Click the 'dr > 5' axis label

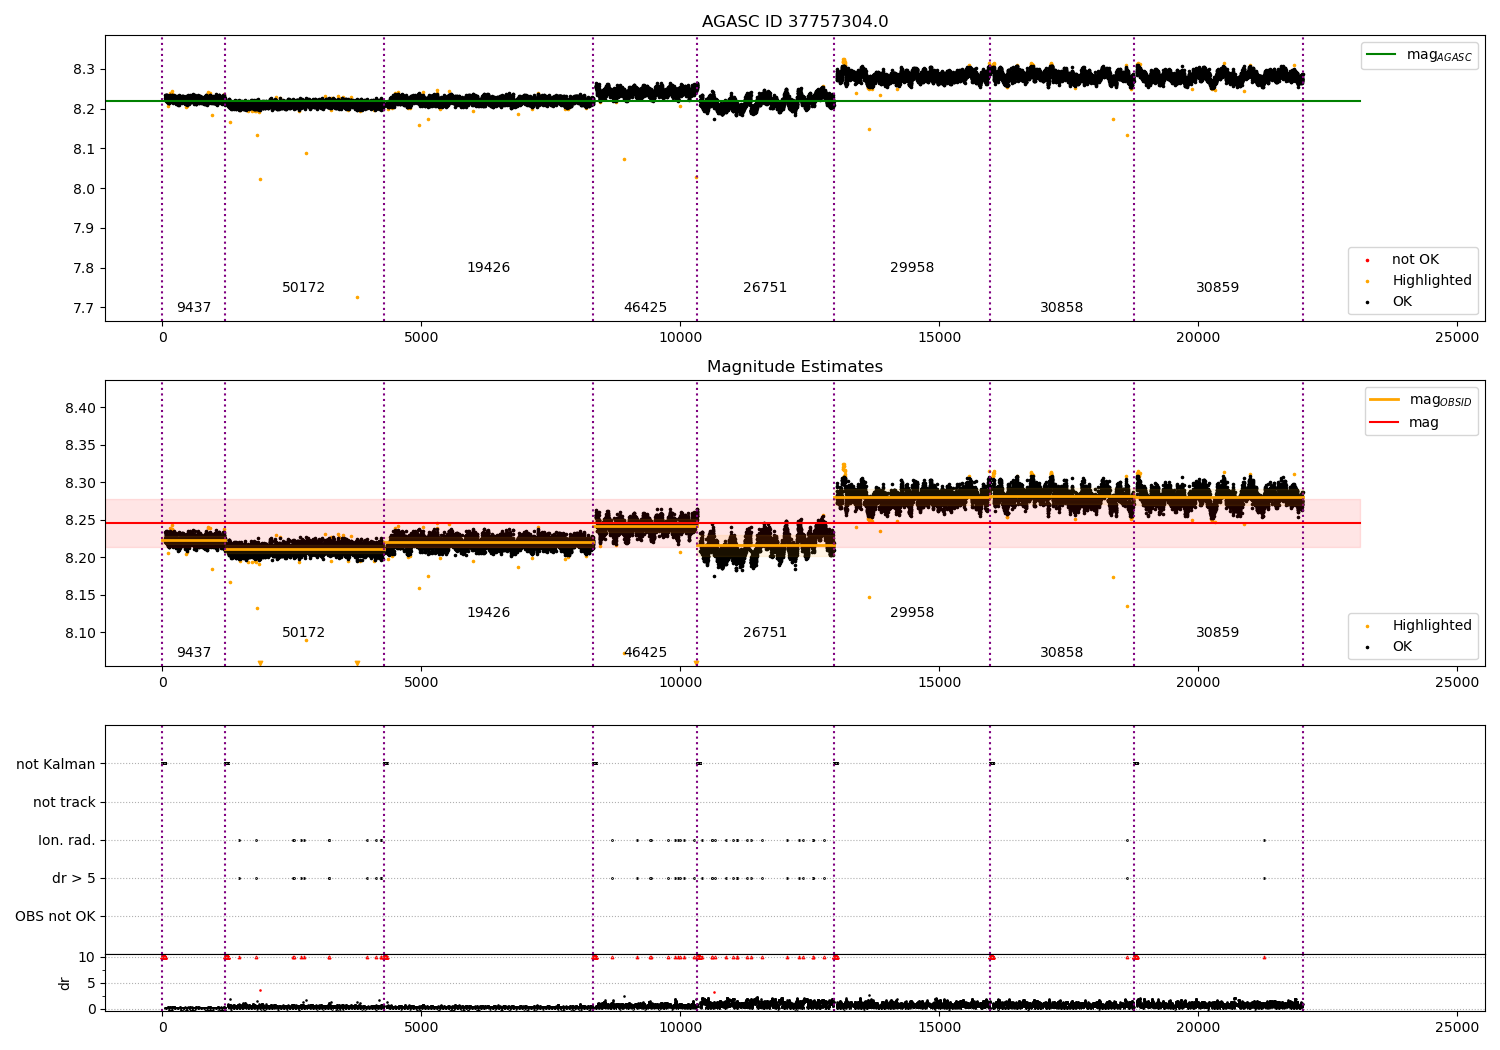pyautogui.click(x=74, y=878)
